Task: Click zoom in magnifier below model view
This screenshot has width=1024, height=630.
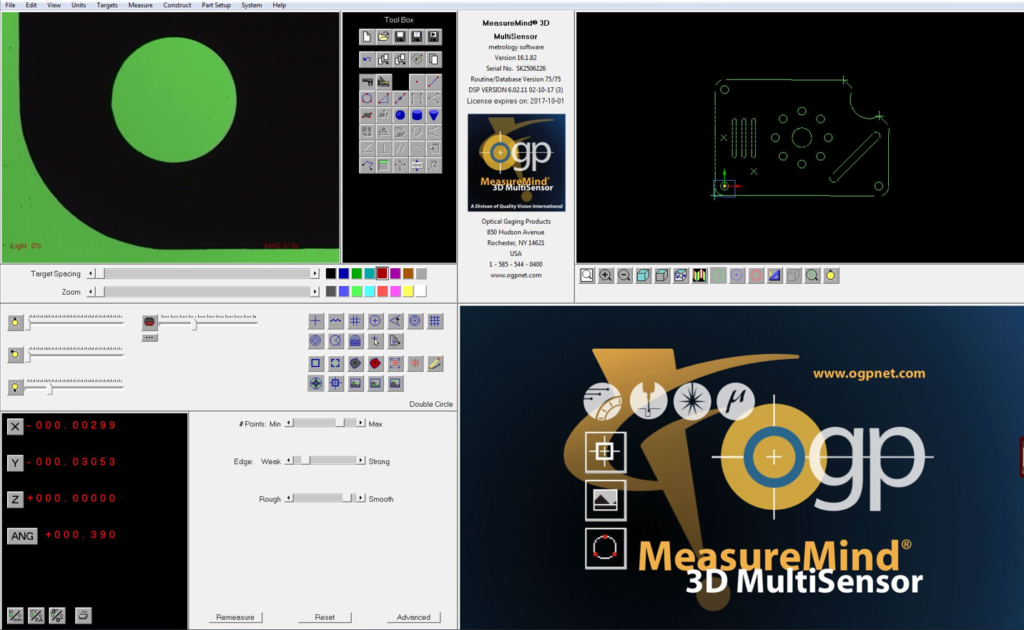Action: [x=606, y=275]
